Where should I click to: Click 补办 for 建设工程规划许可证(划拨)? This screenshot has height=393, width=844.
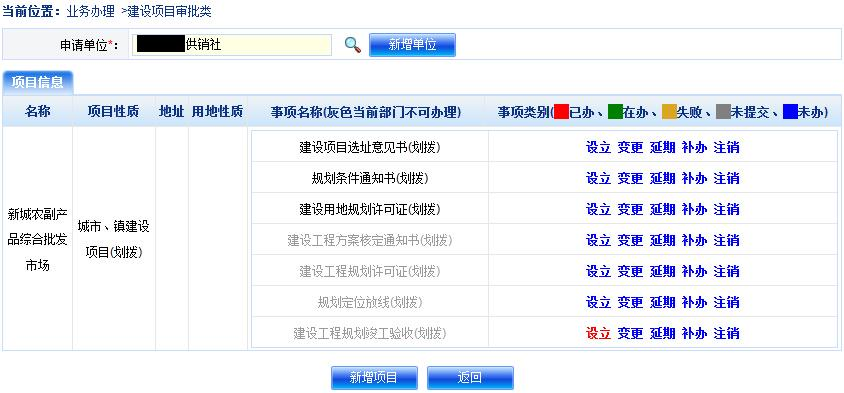(694, 271)
